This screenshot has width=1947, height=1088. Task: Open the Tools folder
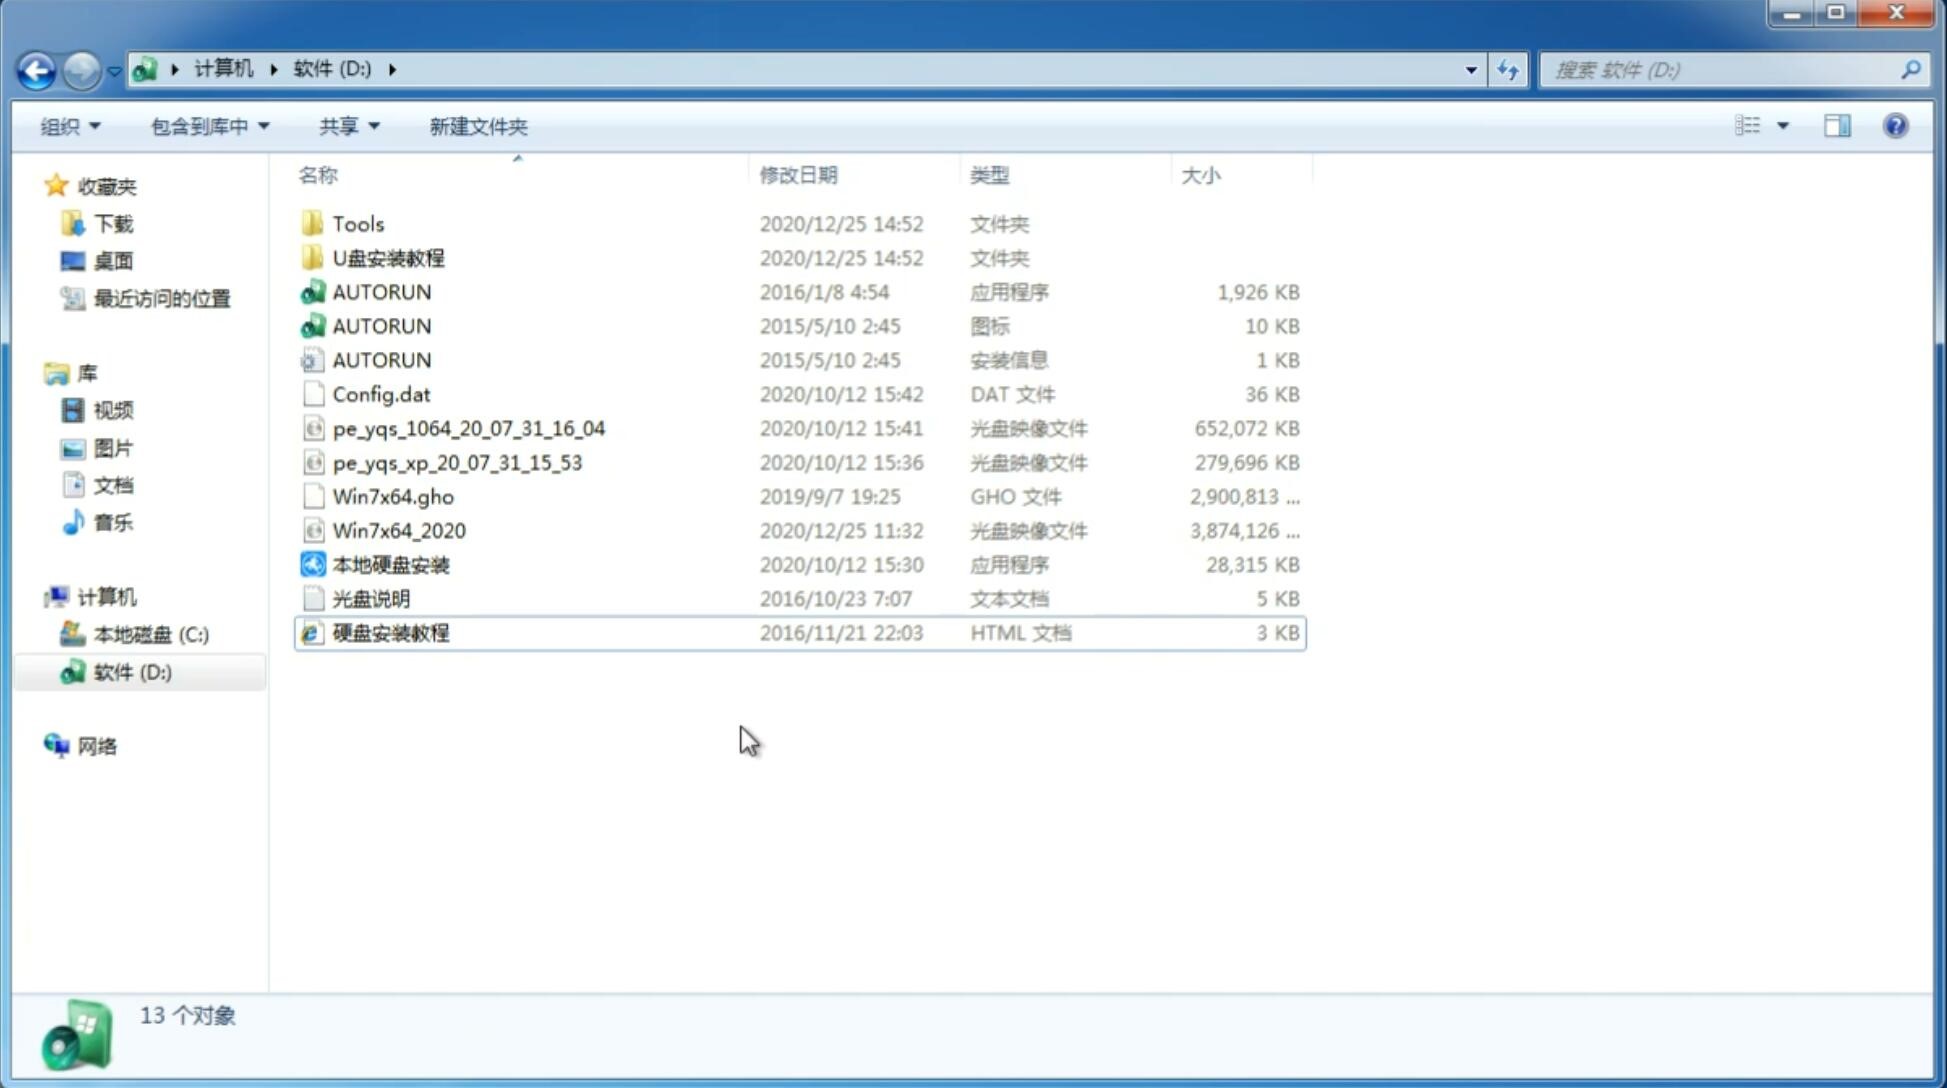click(358, 223)
